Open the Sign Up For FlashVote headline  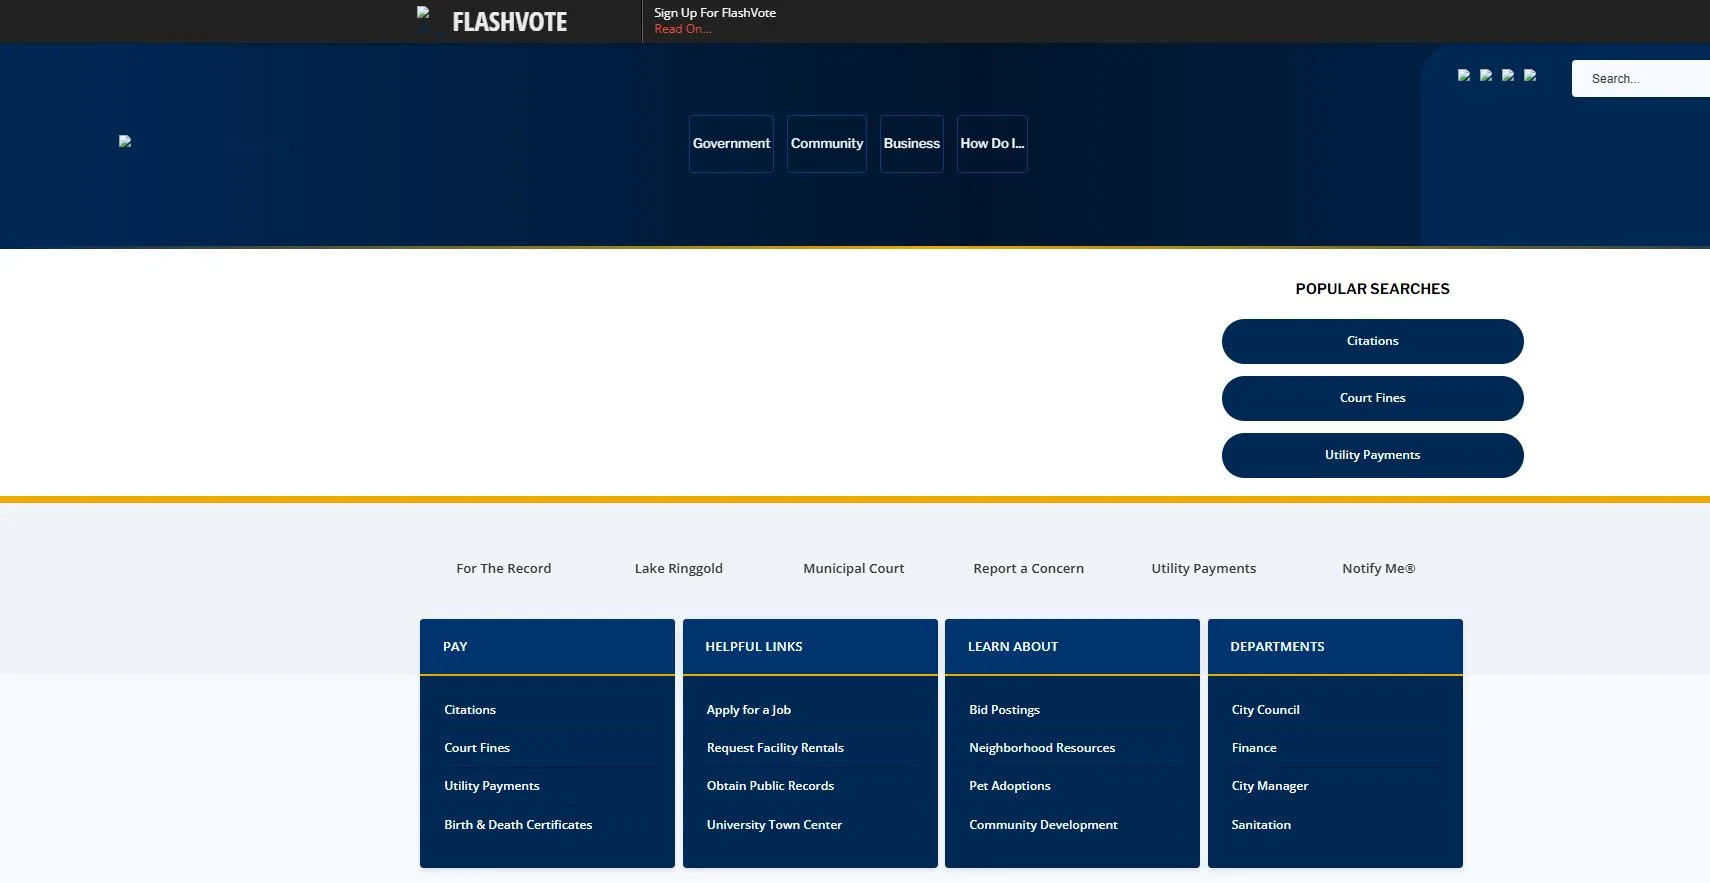pos(715,13)
